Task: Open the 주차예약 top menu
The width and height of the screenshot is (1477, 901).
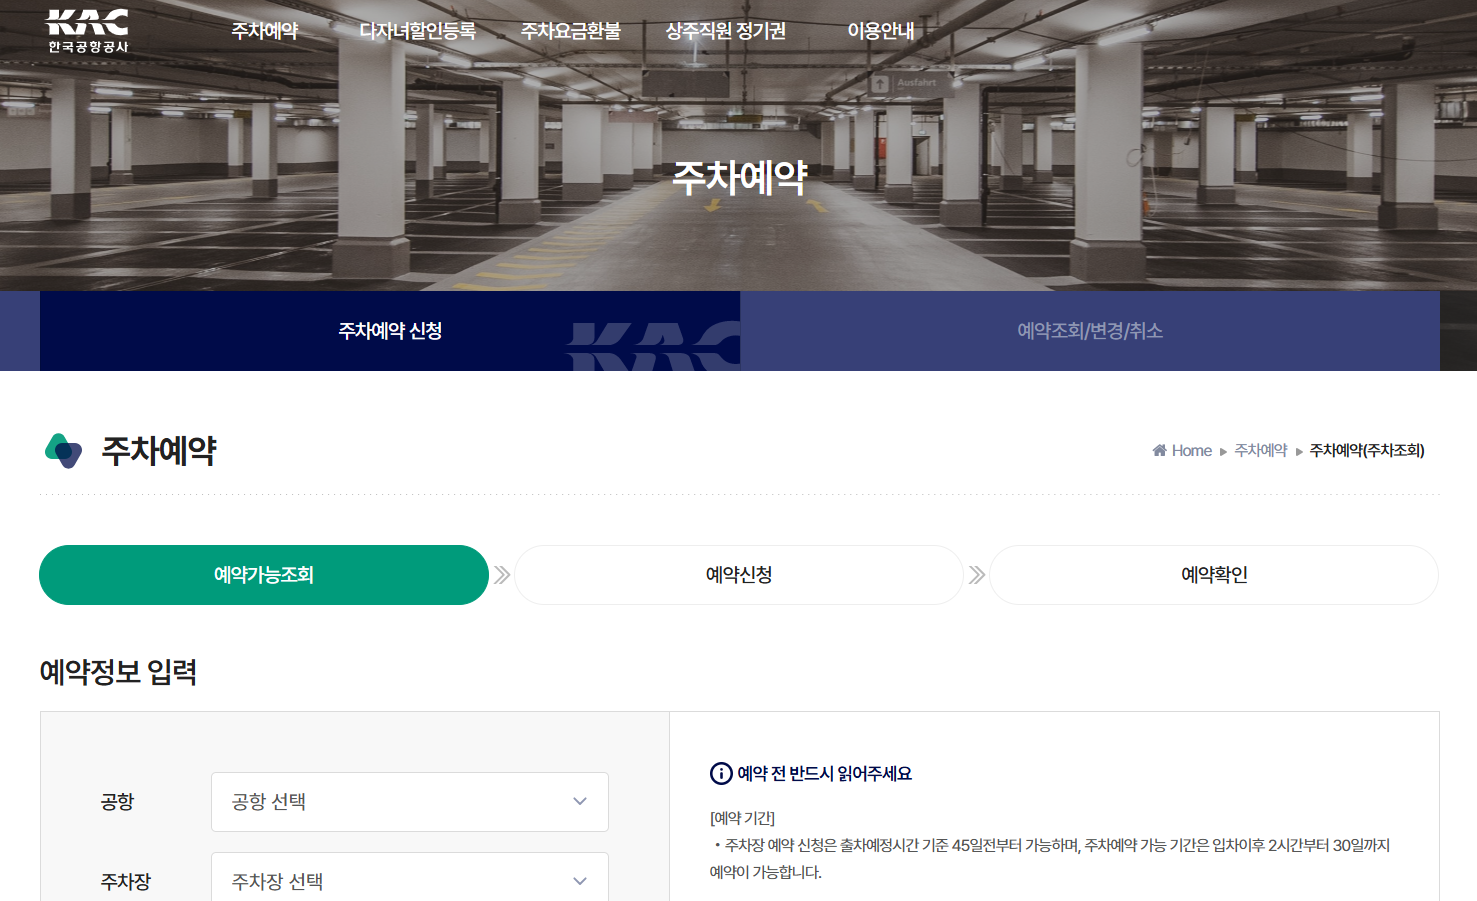Action: (265, 31)
